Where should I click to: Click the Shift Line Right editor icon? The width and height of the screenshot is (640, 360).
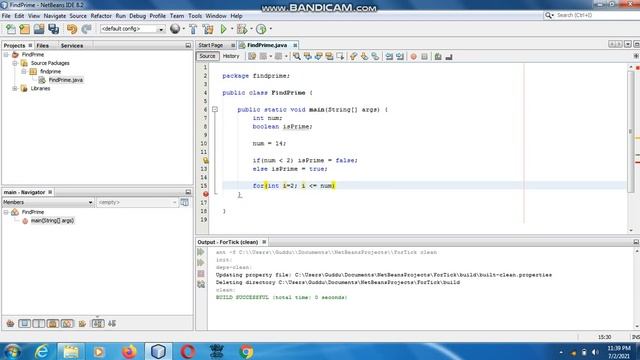click(400, 57)
